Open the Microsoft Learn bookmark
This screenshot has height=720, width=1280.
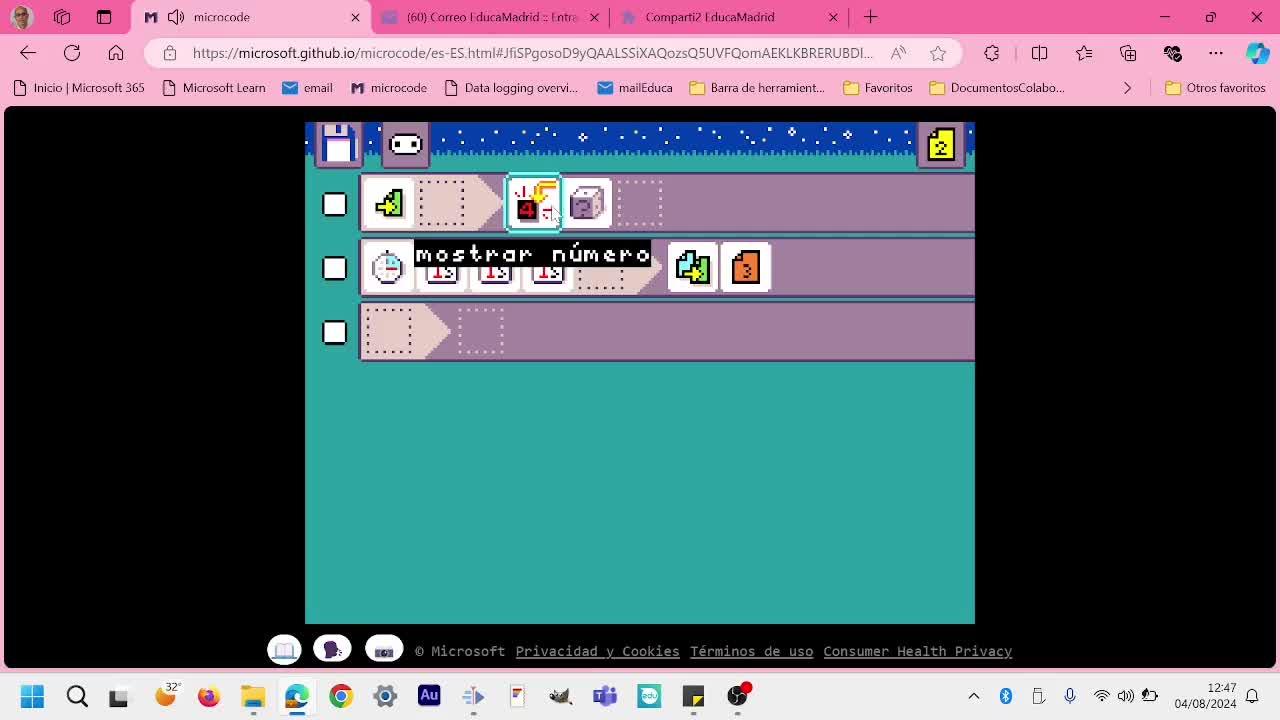point(214,88)
